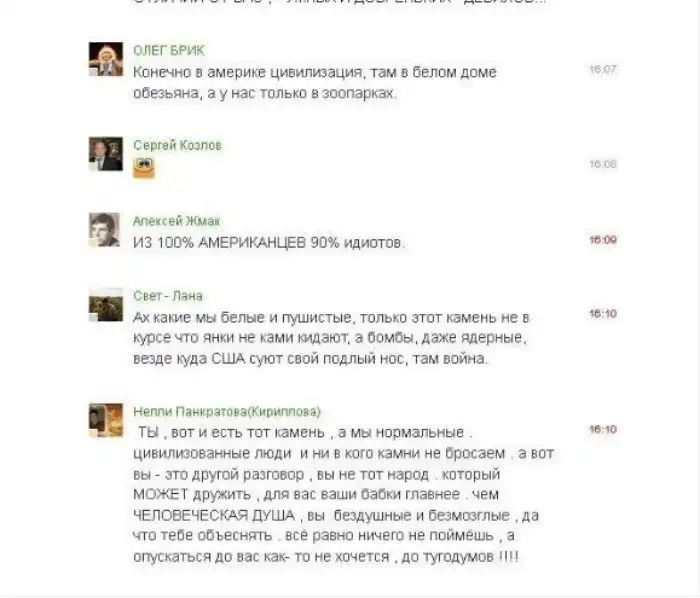Open Сергей Козлов's avatar picture
Image resolution: width=700 pixels, height=598 pixels.
tap(106, 154)
